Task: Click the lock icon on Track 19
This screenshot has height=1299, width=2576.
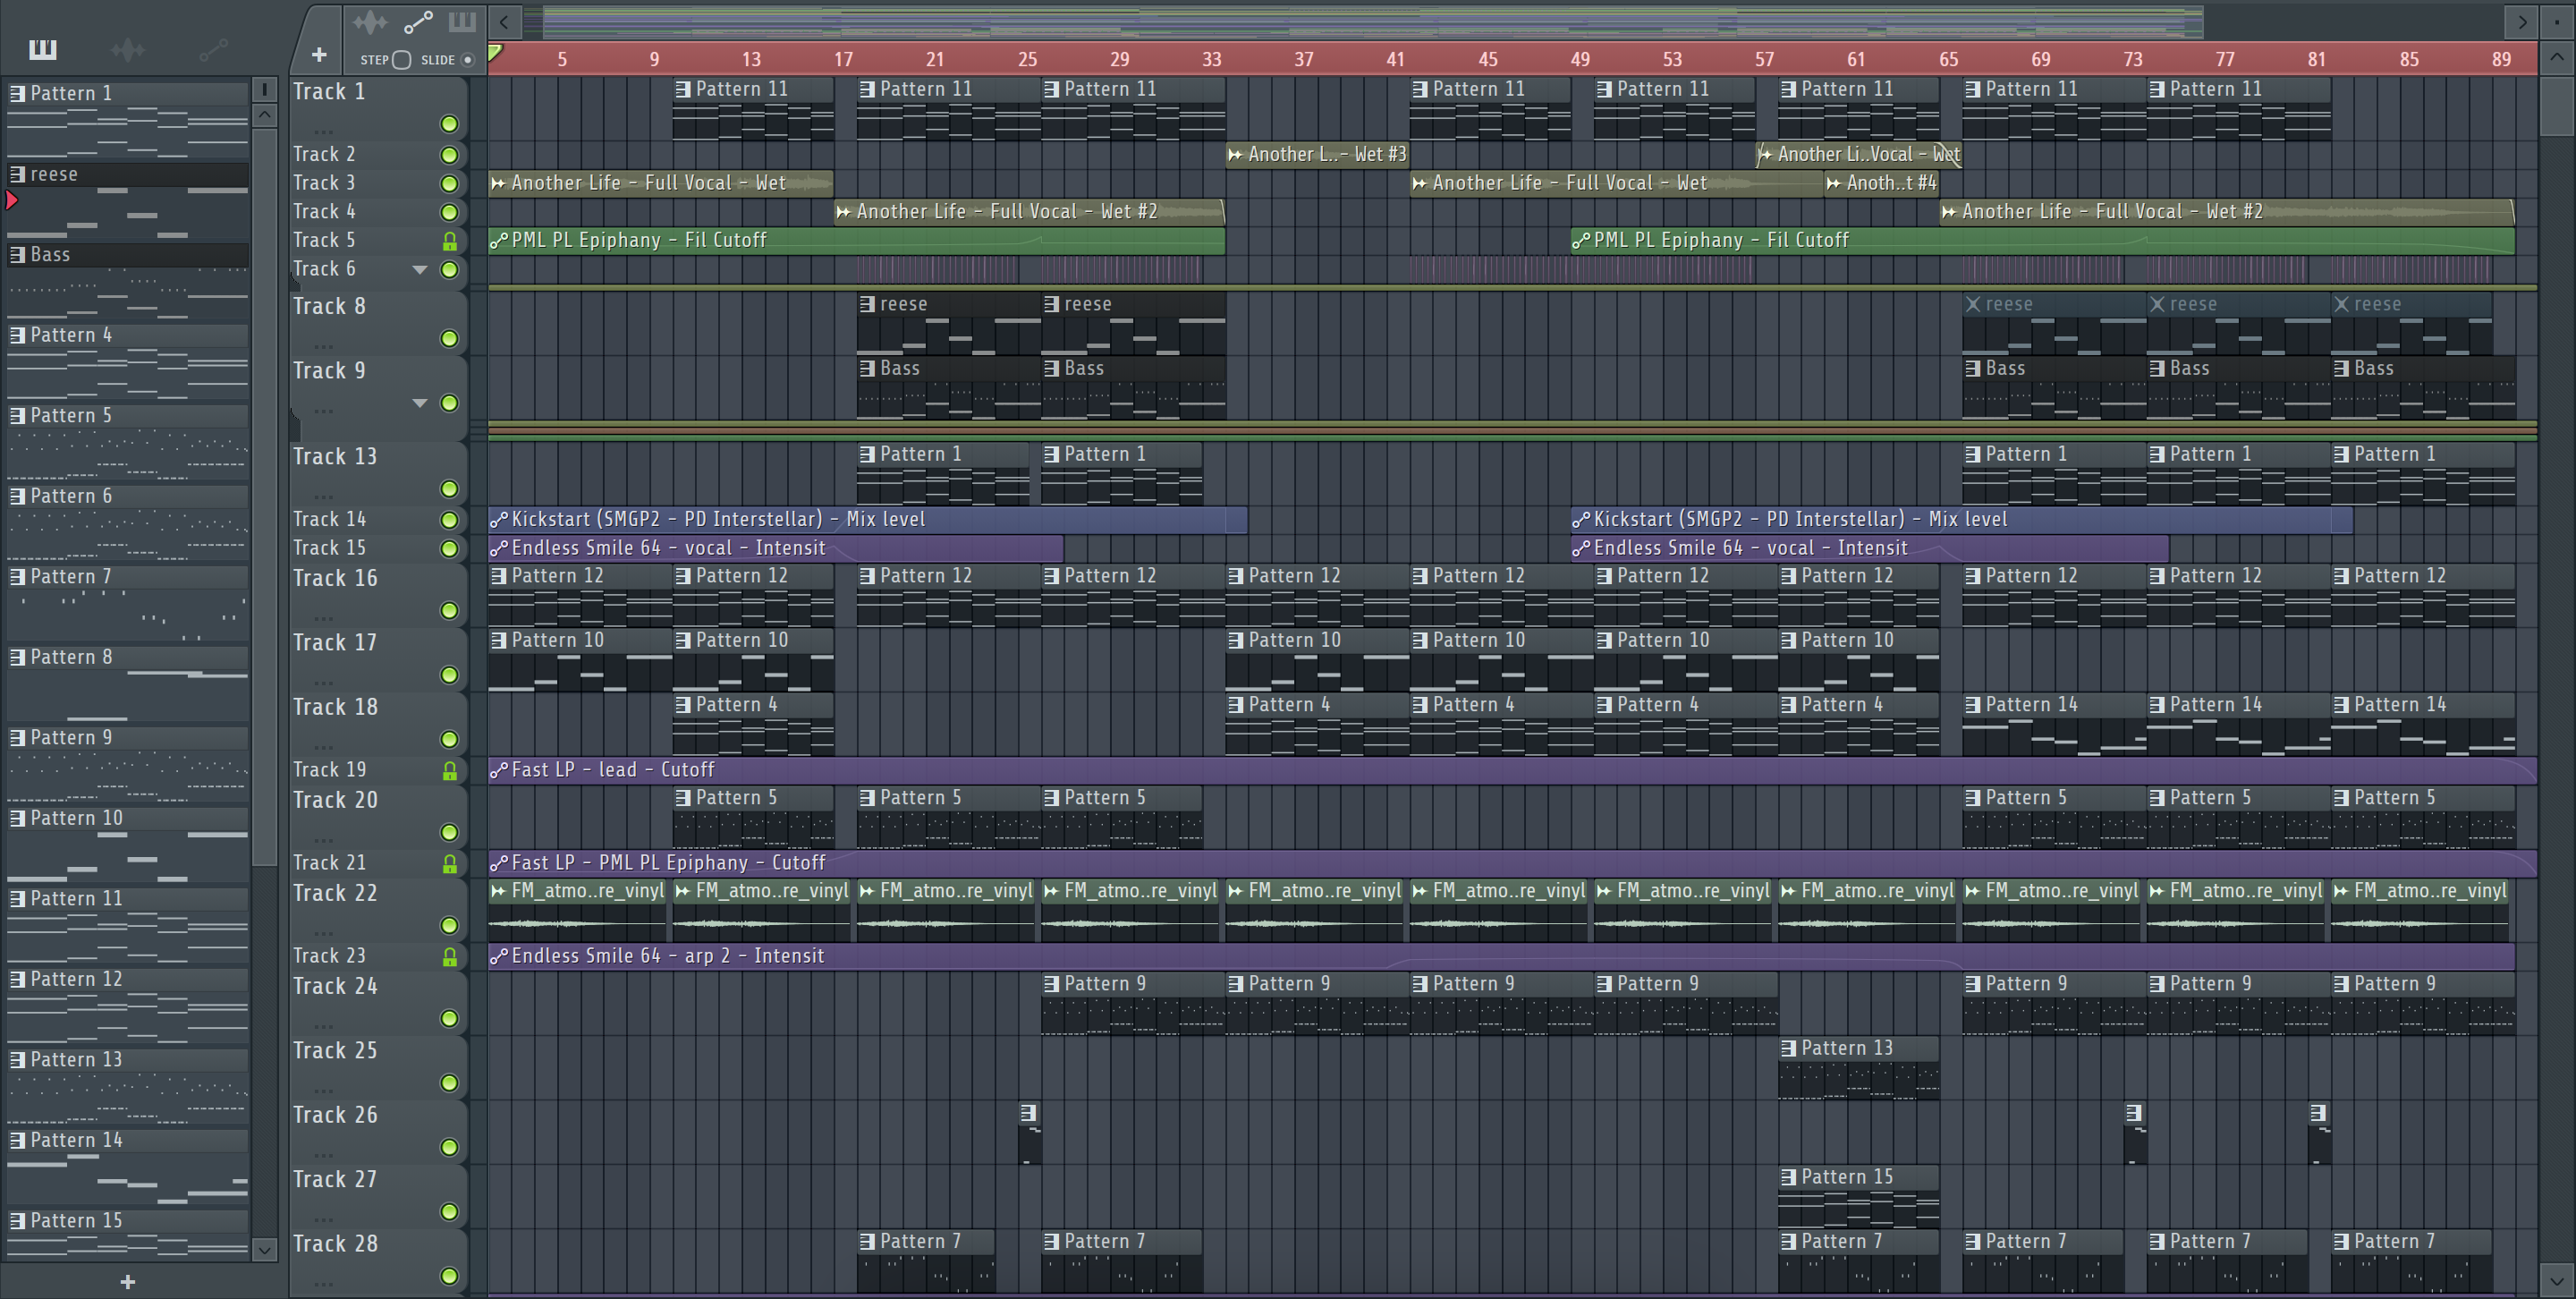Action: coord(450,771)
